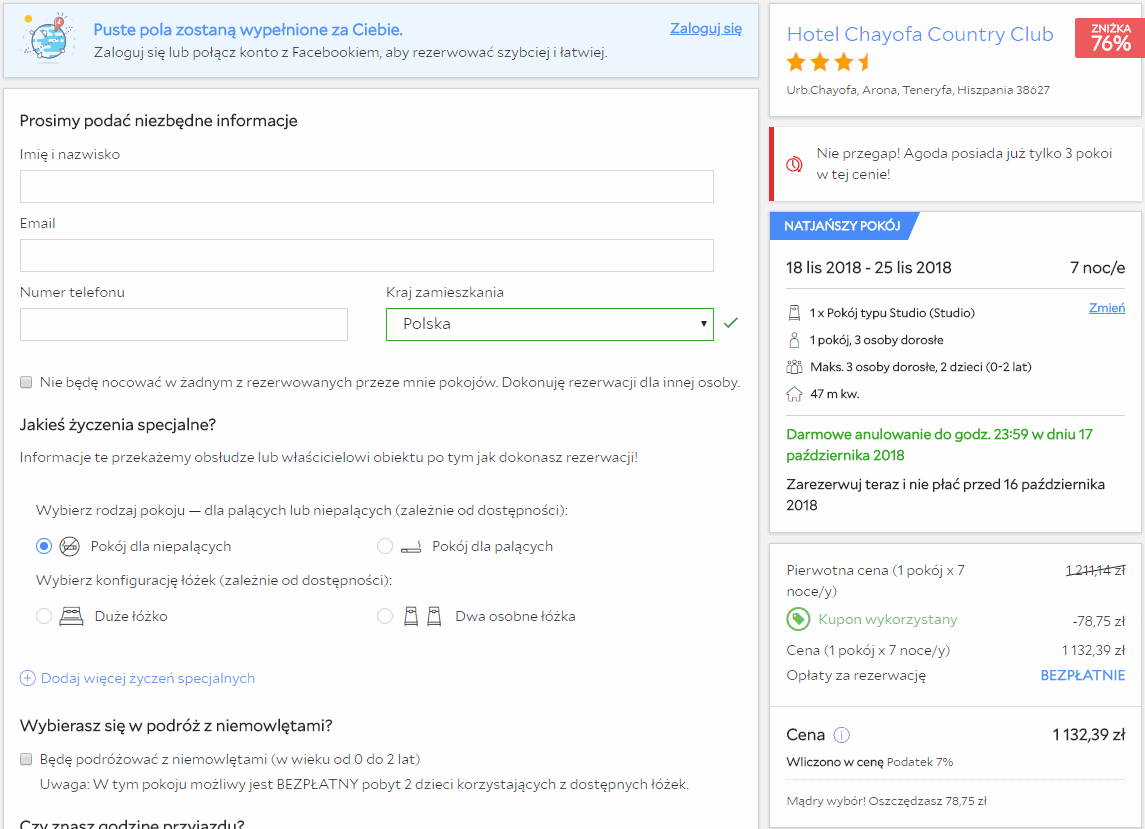Screen dimensions: 1145x829
Task: Select the Pokój dla niepalących radio button
Action: 44,546
